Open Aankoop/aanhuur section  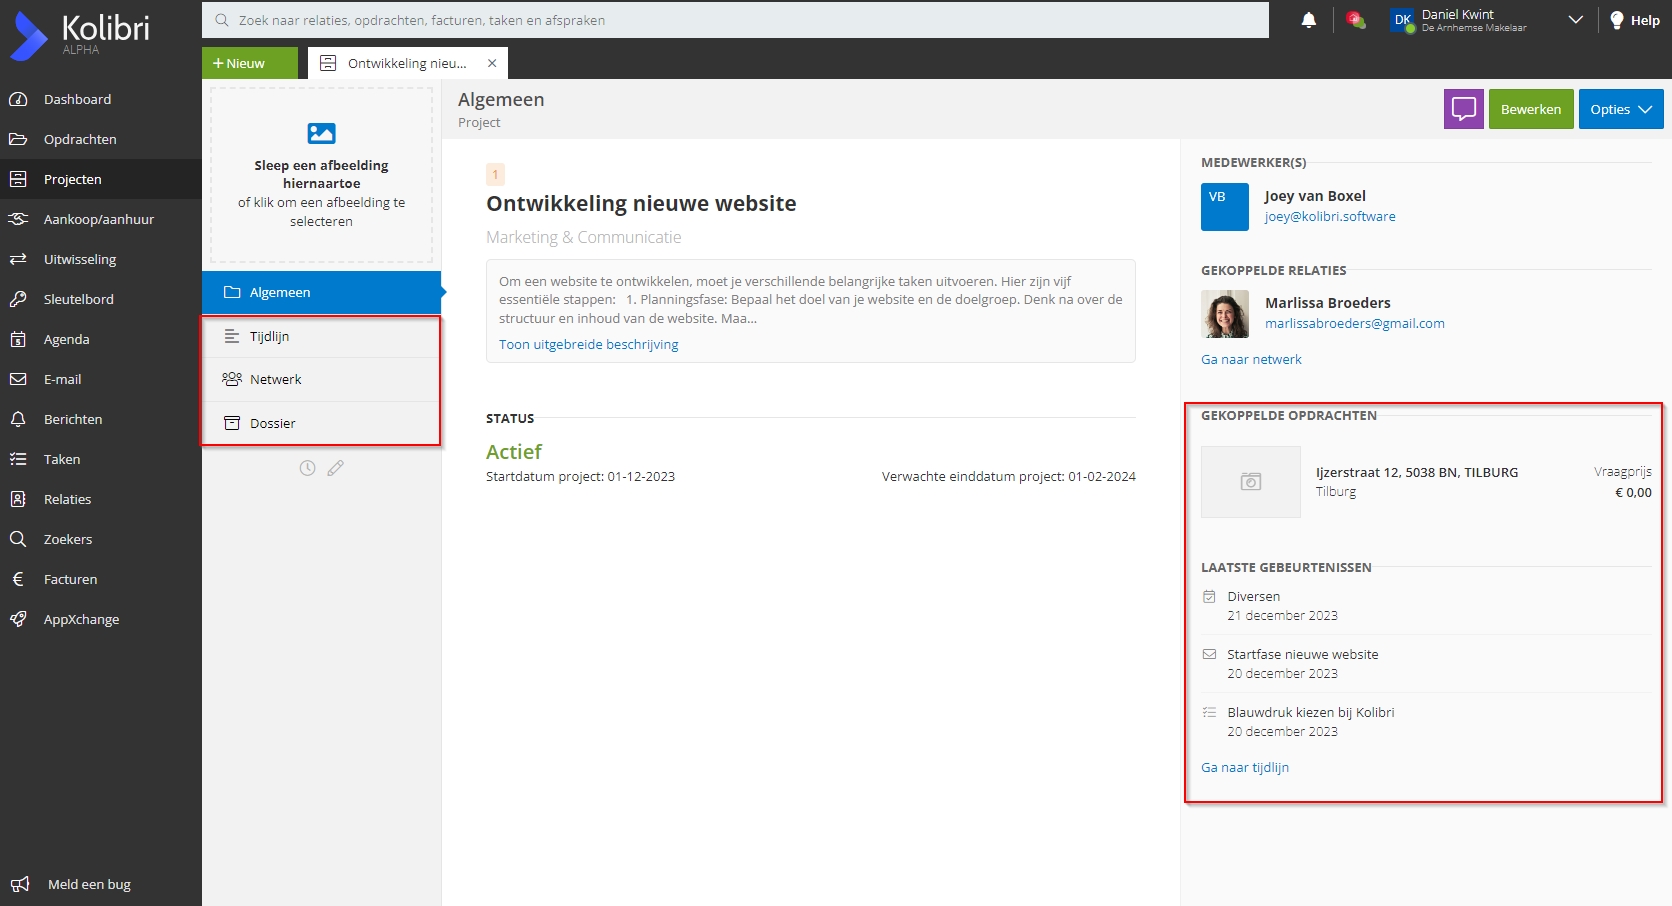tap(100, 219)
